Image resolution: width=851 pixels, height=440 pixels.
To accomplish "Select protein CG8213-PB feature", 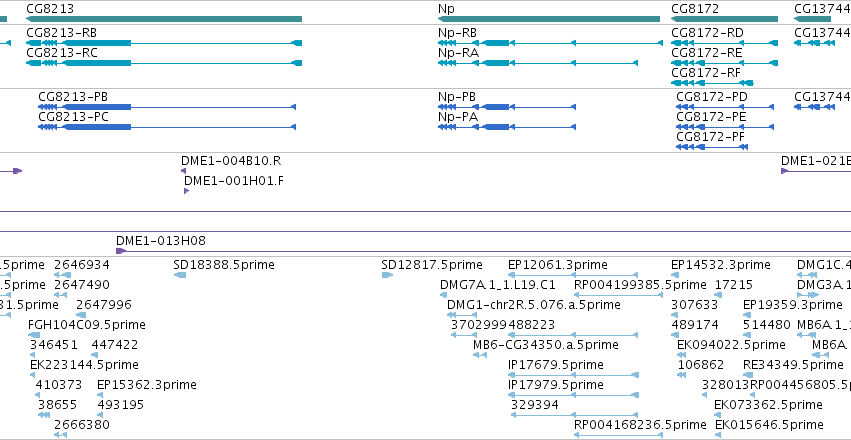I will coord(167,107).
